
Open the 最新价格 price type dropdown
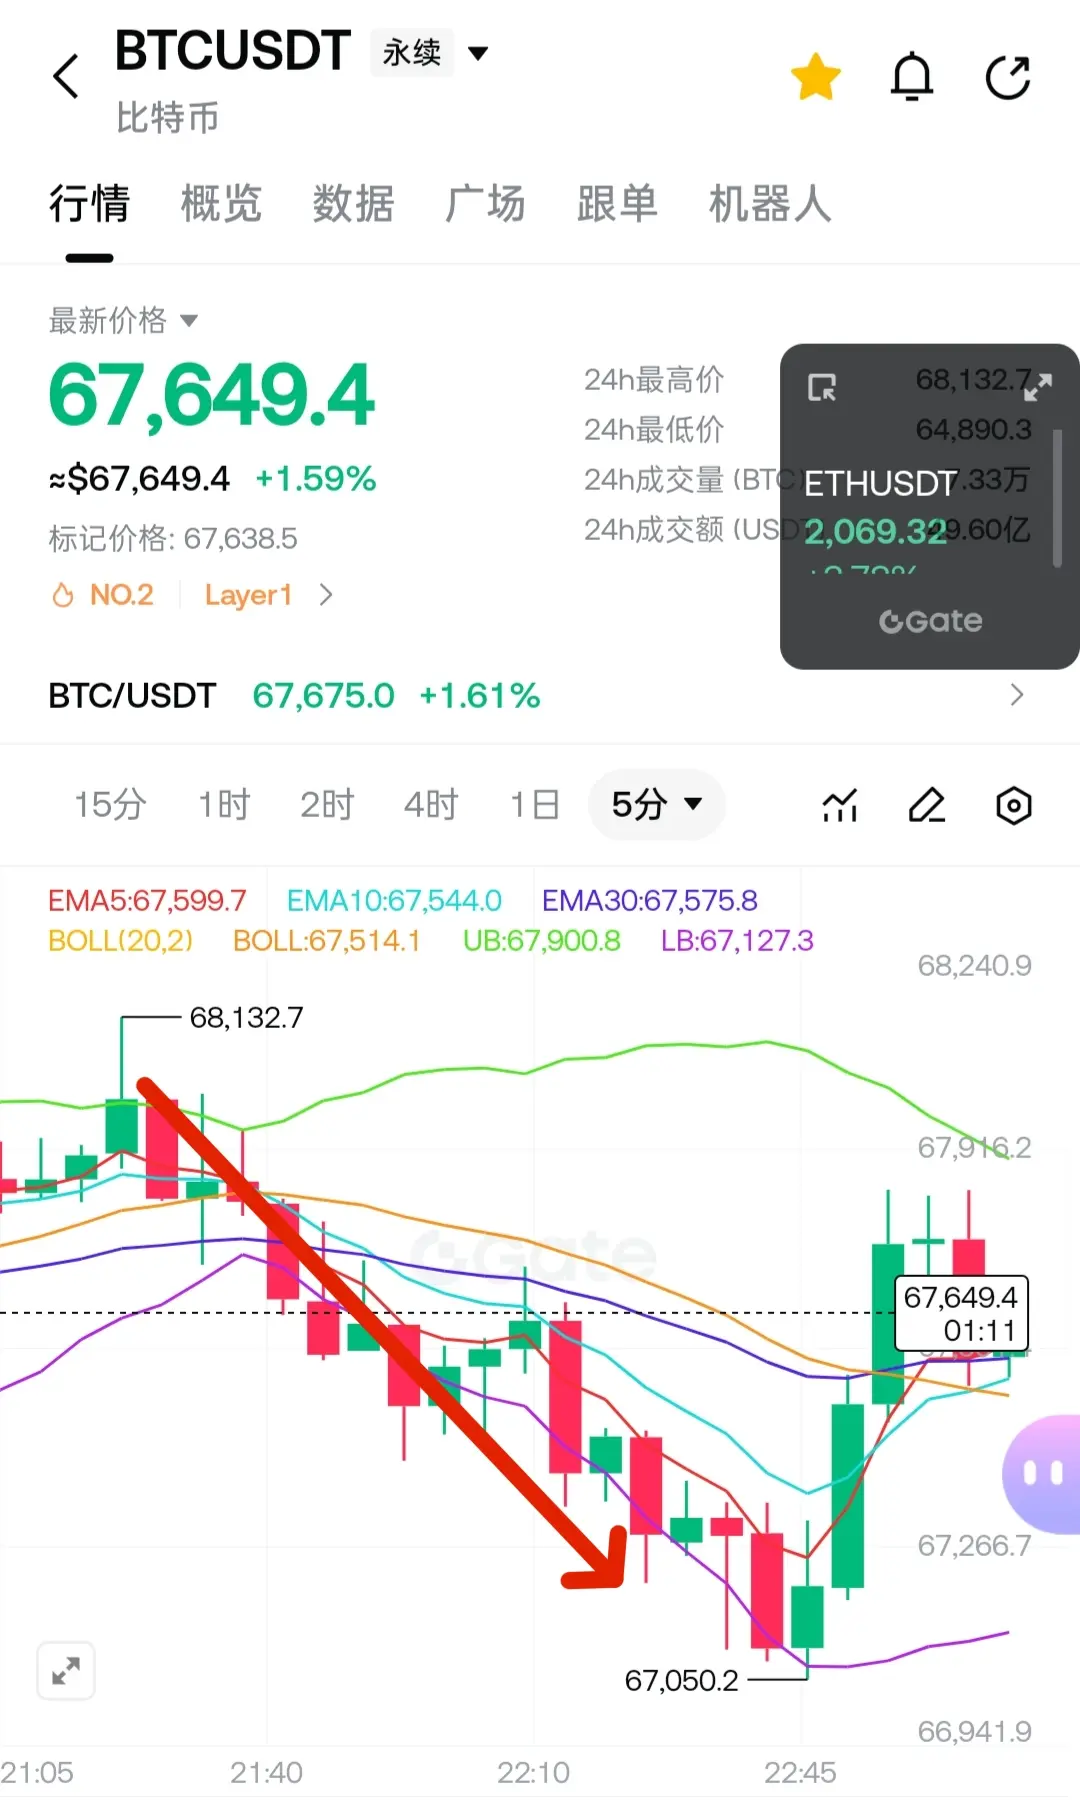coord(123,321)
